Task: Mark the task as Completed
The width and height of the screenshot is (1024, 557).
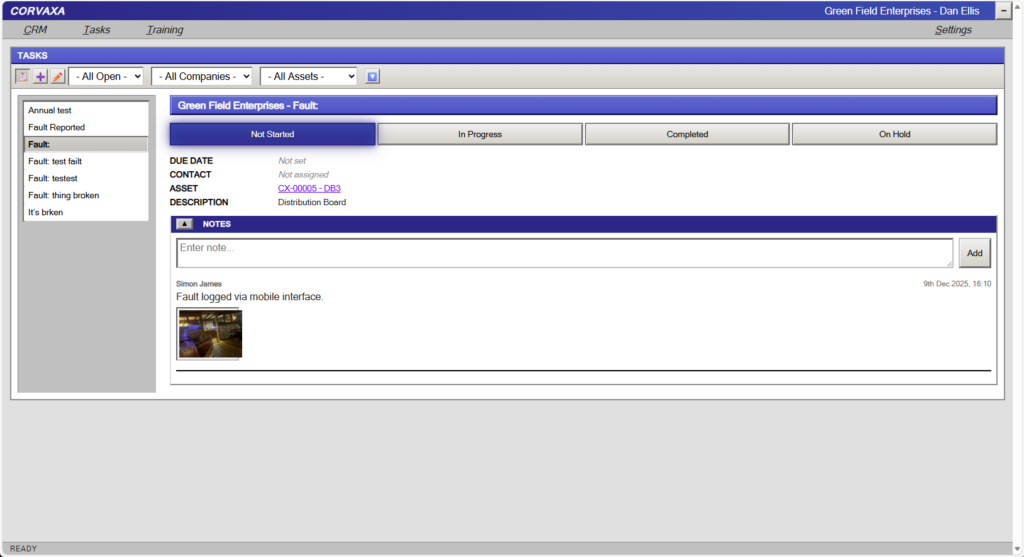Action: click(x=687, y=134)
